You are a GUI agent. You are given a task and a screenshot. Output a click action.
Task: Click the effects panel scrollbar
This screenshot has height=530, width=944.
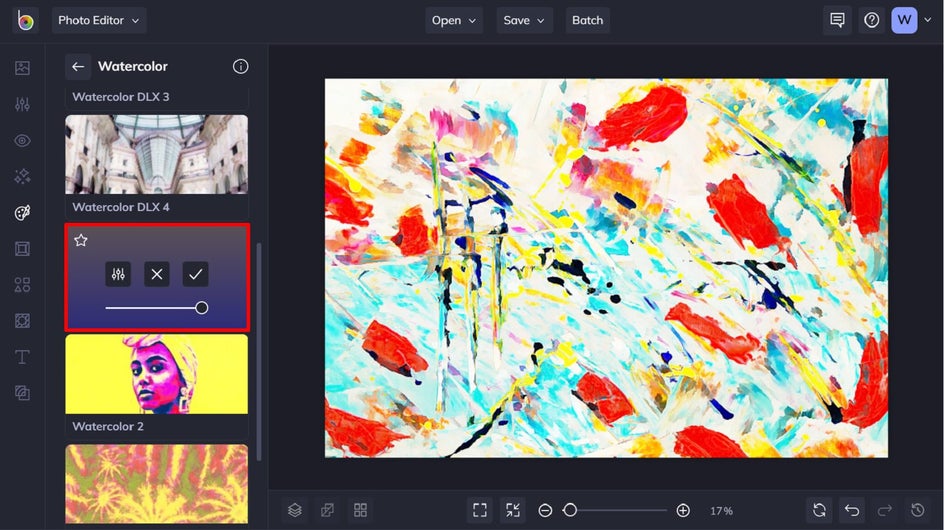pyautogui.click(x=259, y=352)
